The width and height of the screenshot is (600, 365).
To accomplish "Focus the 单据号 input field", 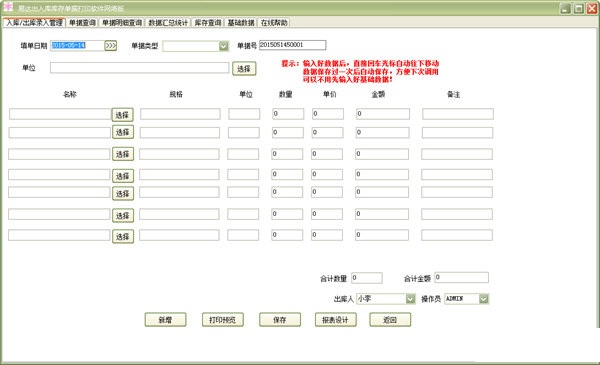I will pyautogui.click(x=293, y=45).
